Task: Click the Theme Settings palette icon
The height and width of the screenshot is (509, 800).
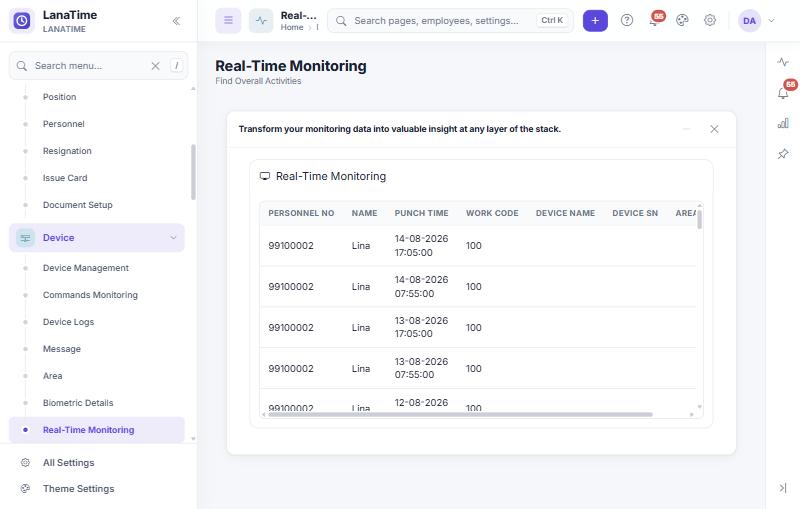Action: pyautogui.click(x=25, y=489)
